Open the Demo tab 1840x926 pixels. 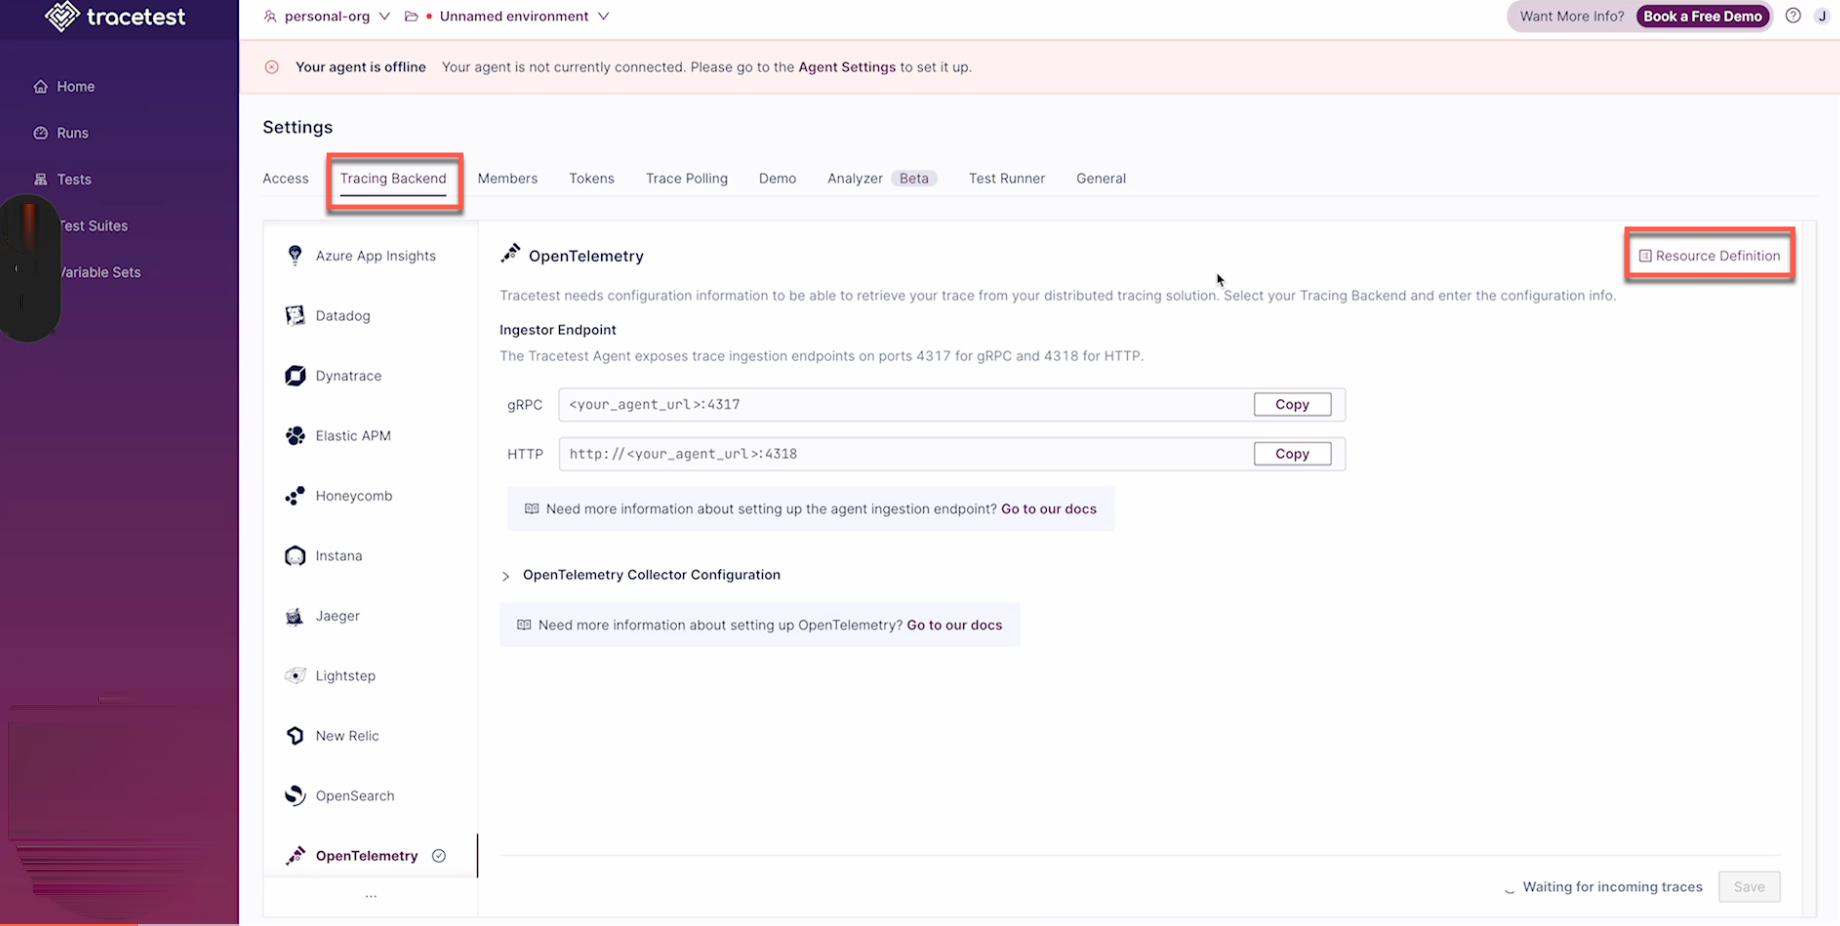778,178
